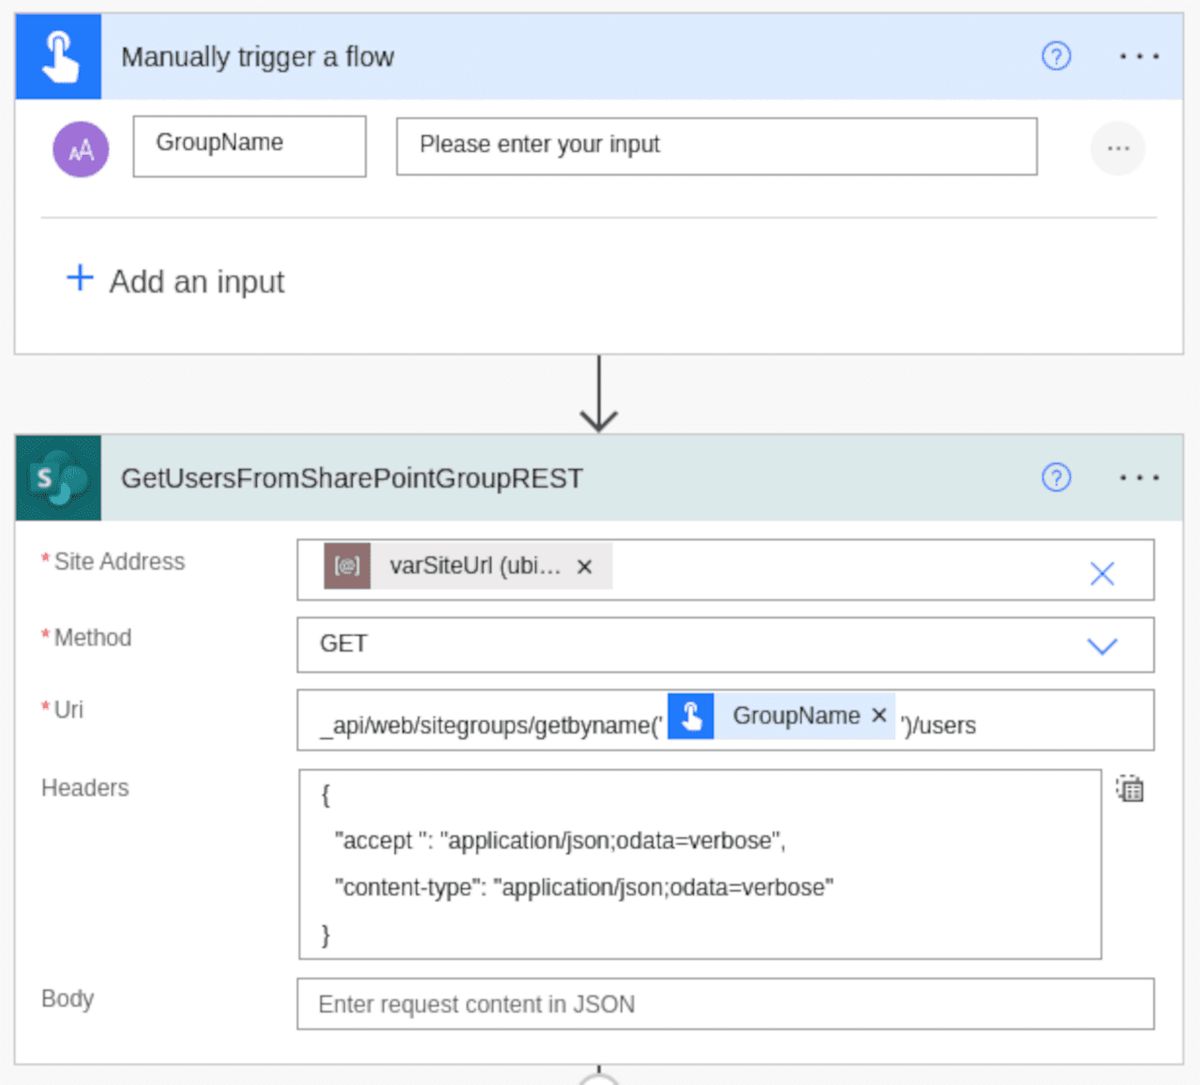Collapse the GetUsersFromSharePointGroupREST card title

(352, 478)
